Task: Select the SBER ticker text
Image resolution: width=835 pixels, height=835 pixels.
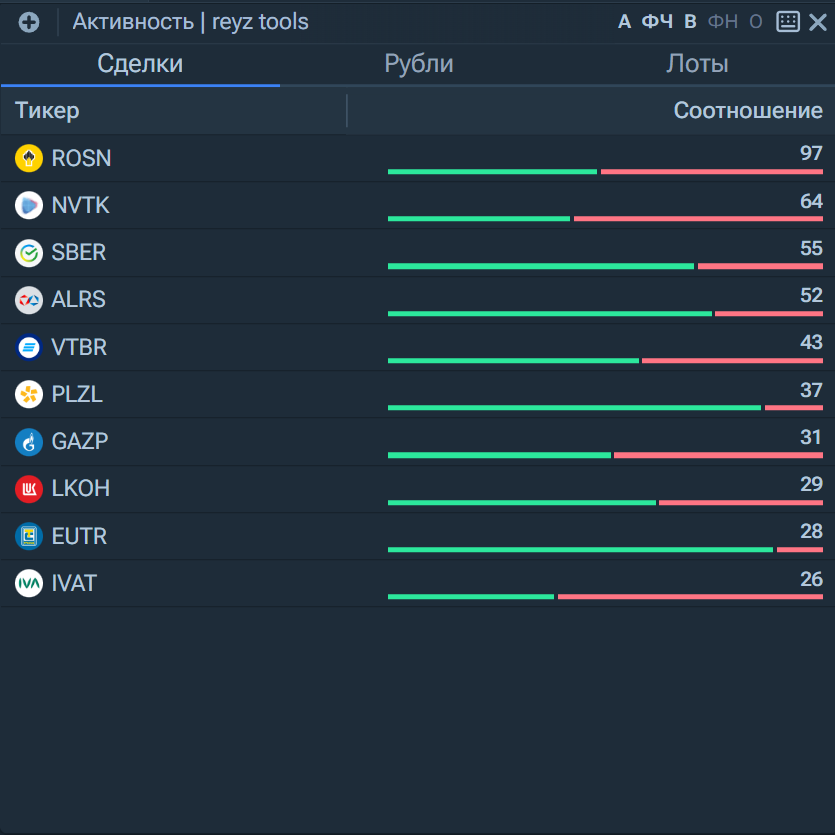Action: [x=79, y=252]
